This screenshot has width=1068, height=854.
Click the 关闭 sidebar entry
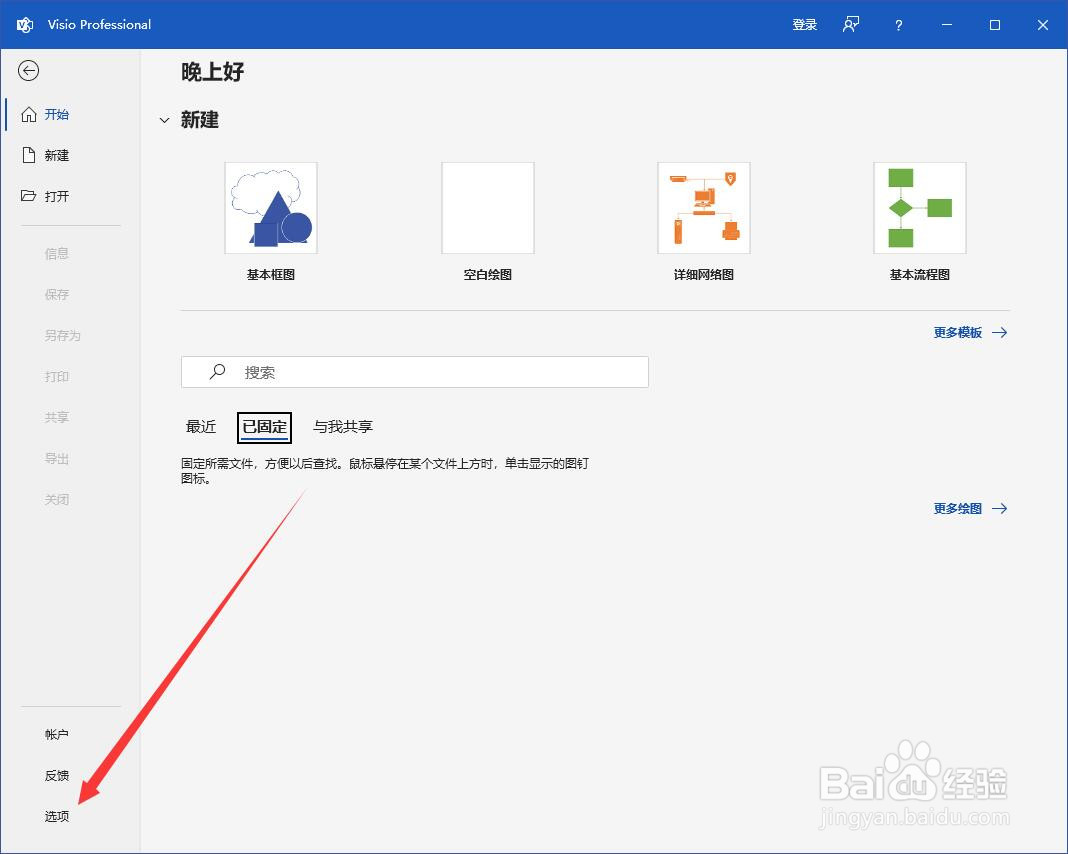click(x=57, y=499)
